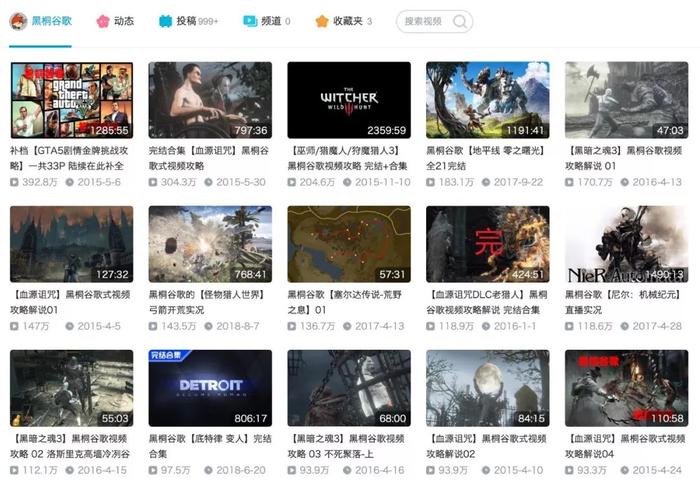Click title 【血源诅咒】黑桐谷歌式视频攻略解说01
This screenshot has width=700, height=486.
tap(71, 302)
